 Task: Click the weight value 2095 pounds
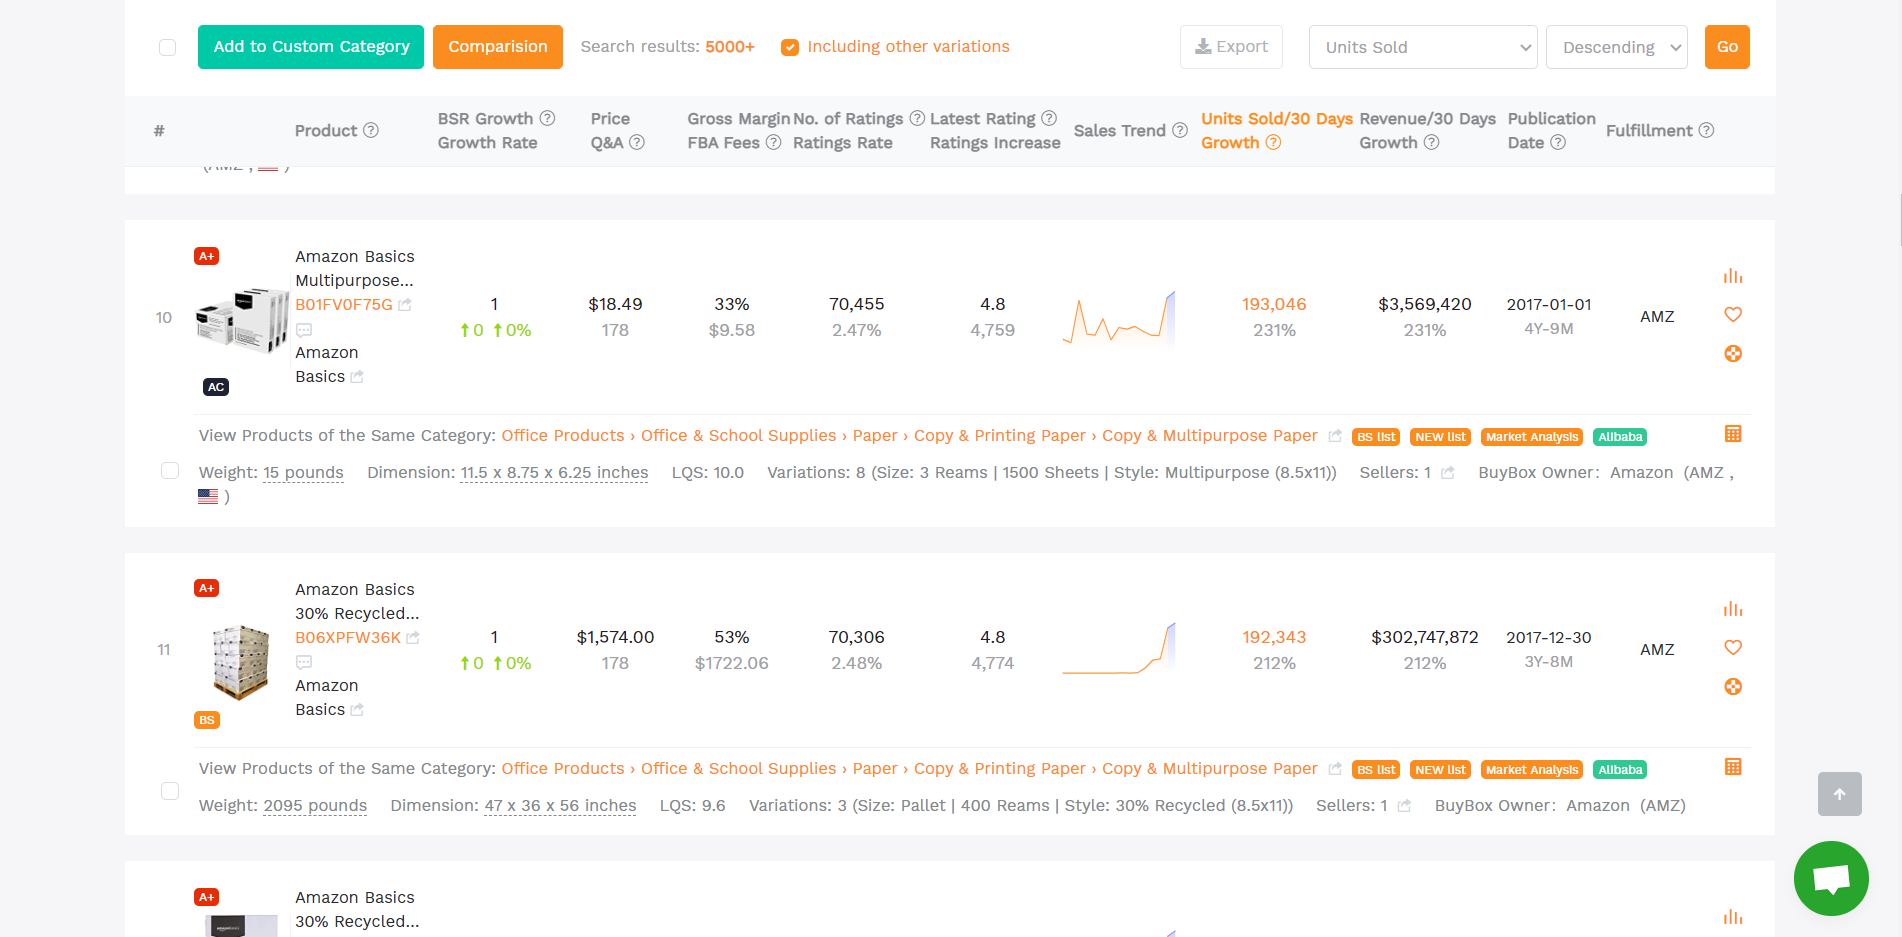(315, 806)
